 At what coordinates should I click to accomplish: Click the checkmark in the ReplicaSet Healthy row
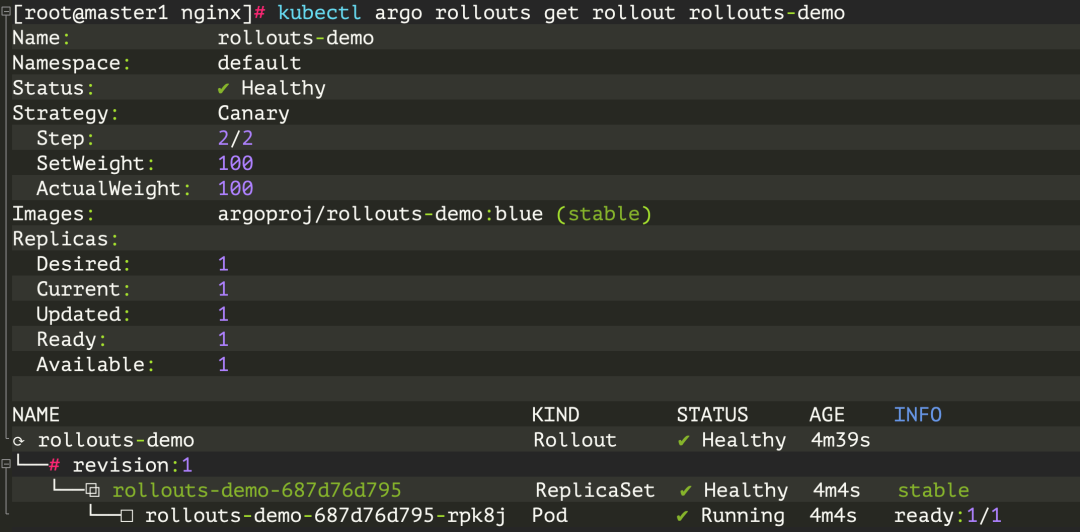(686, 491)
